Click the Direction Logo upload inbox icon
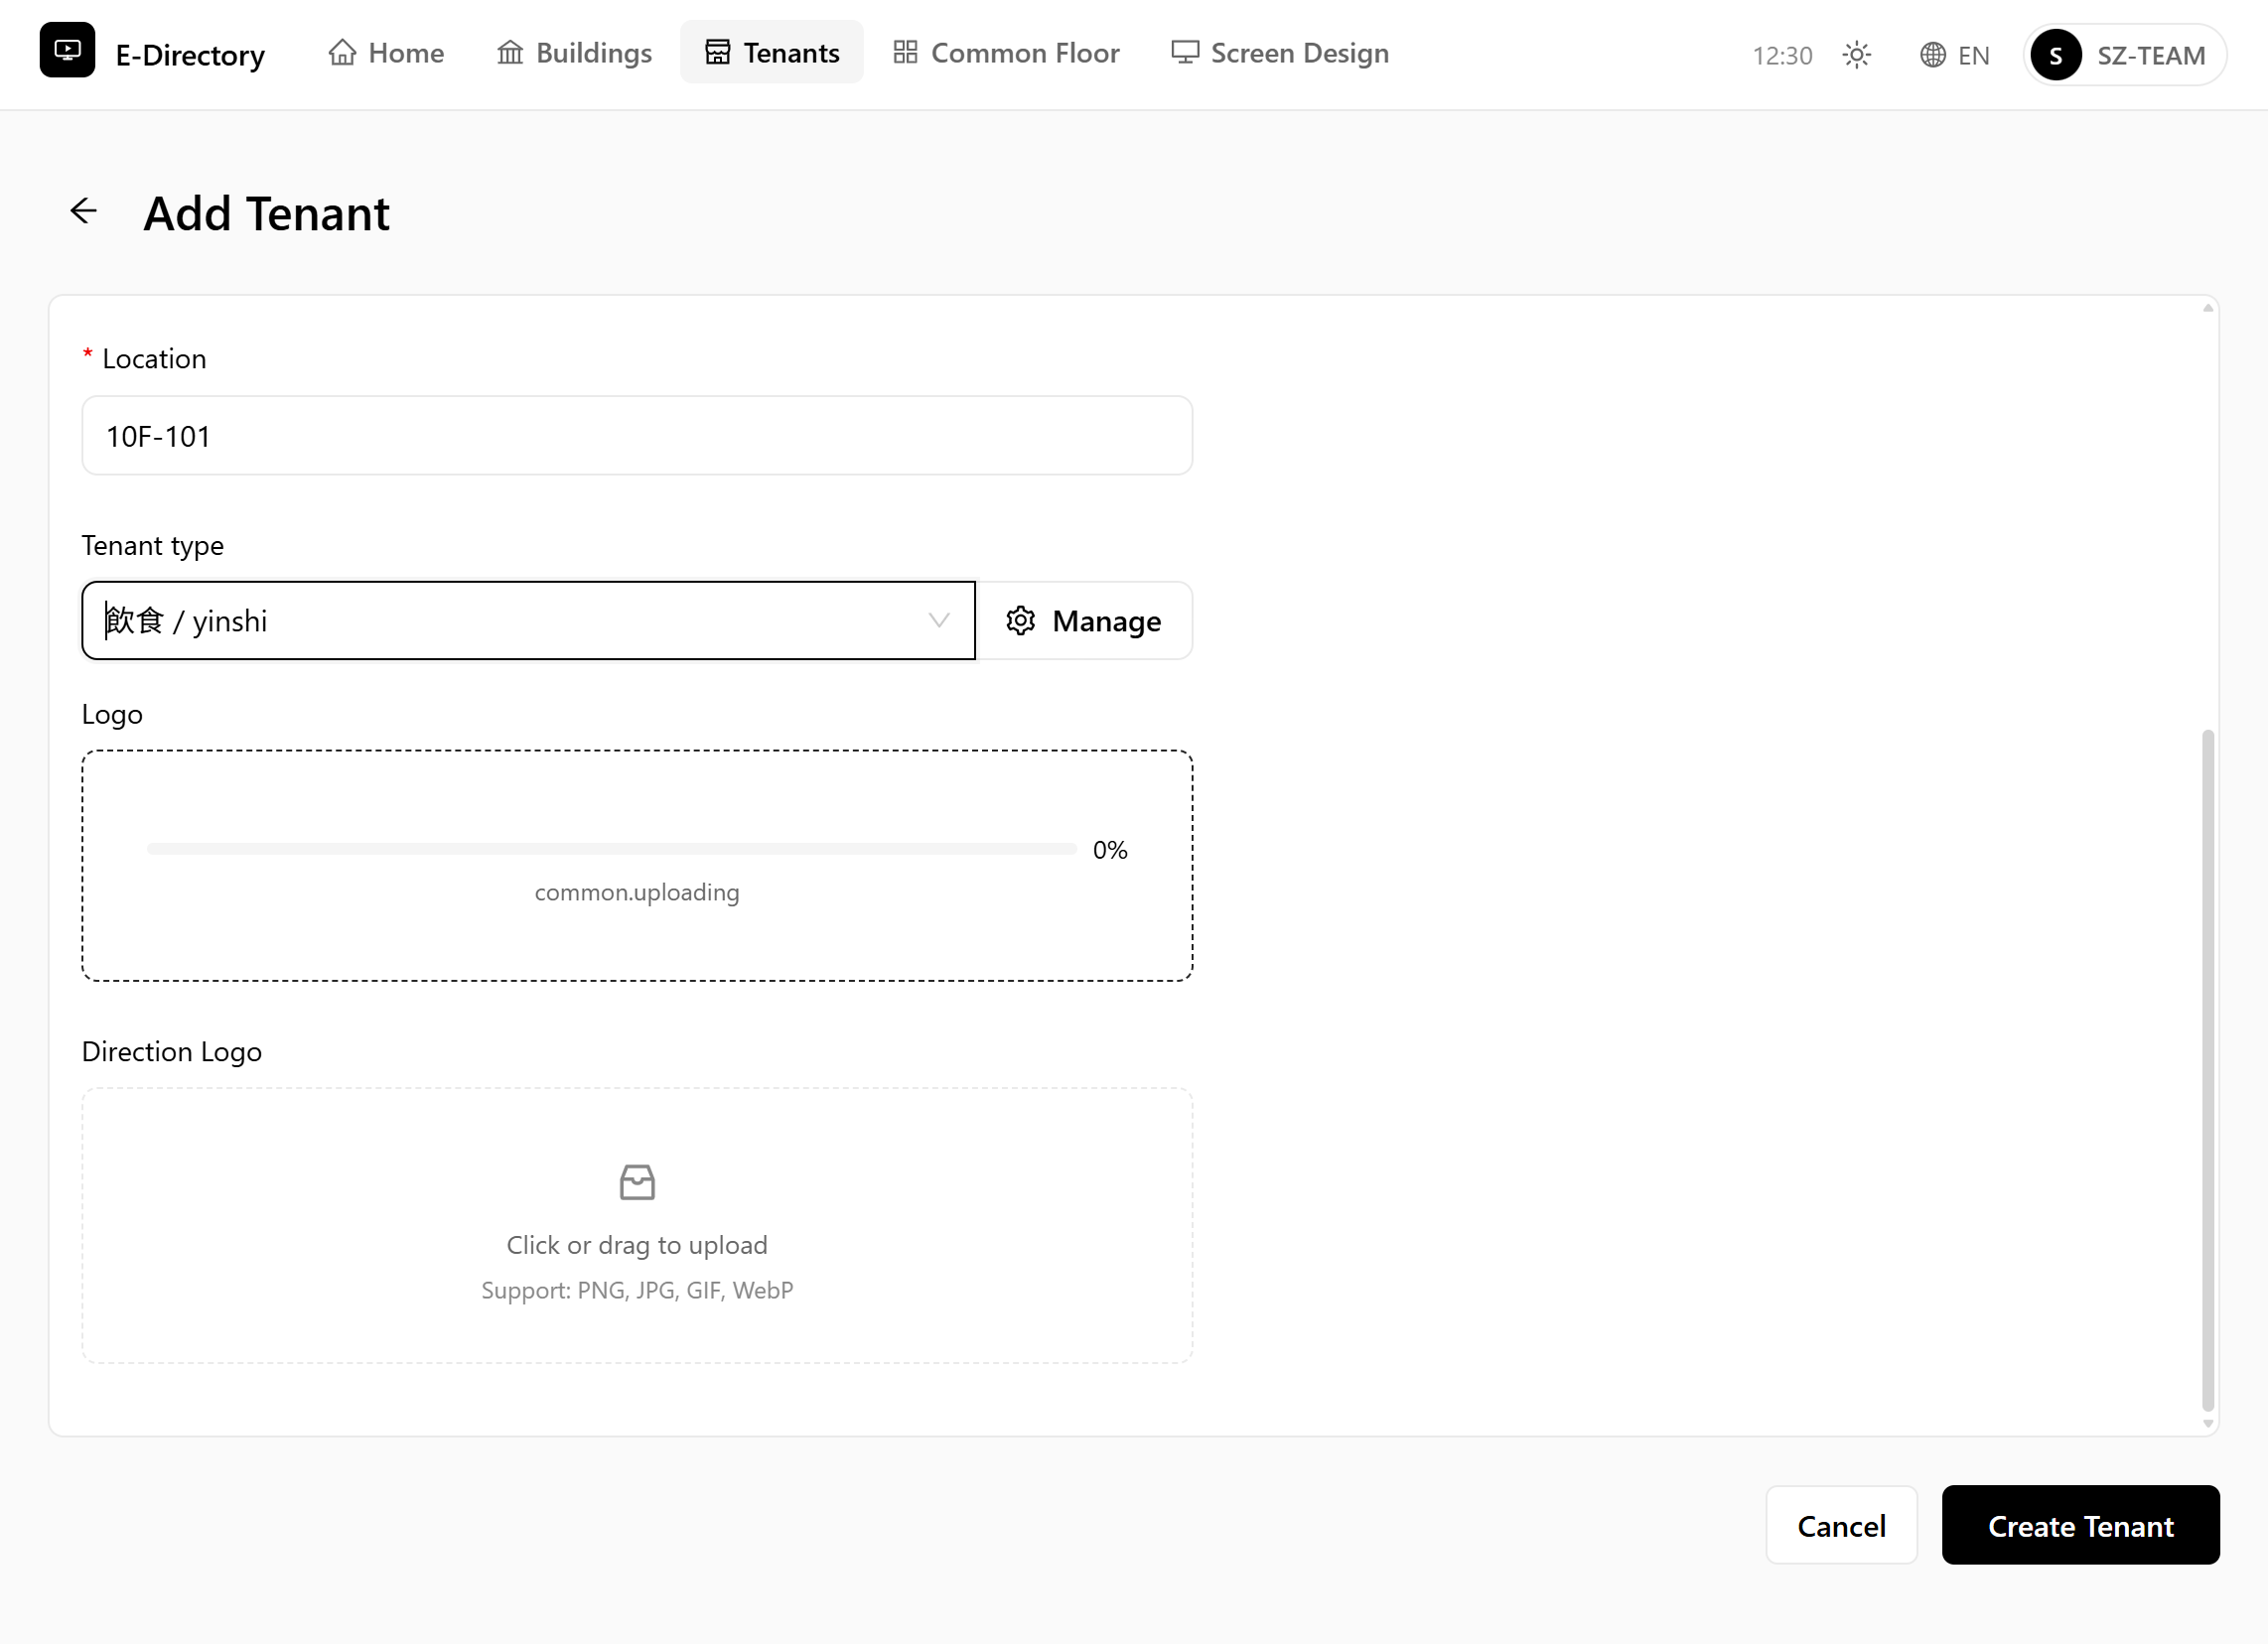The image size is (2268, 1644). [637, 1182]
